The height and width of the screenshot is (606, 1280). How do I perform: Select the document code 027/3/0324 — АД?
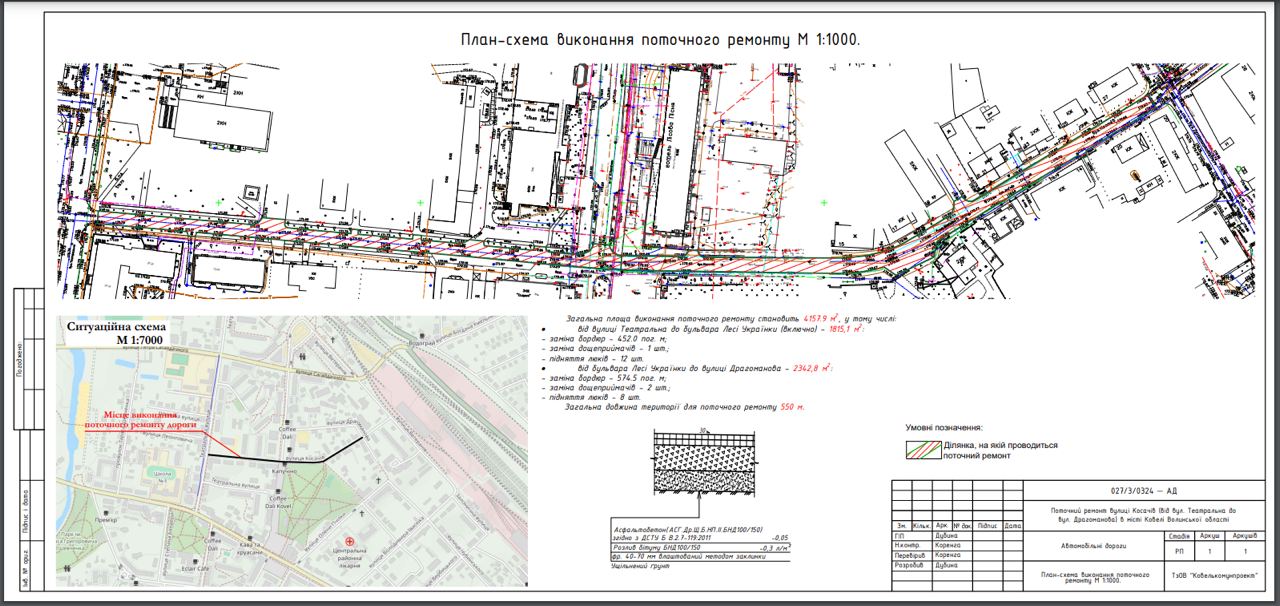click(x=1143, y=491)
